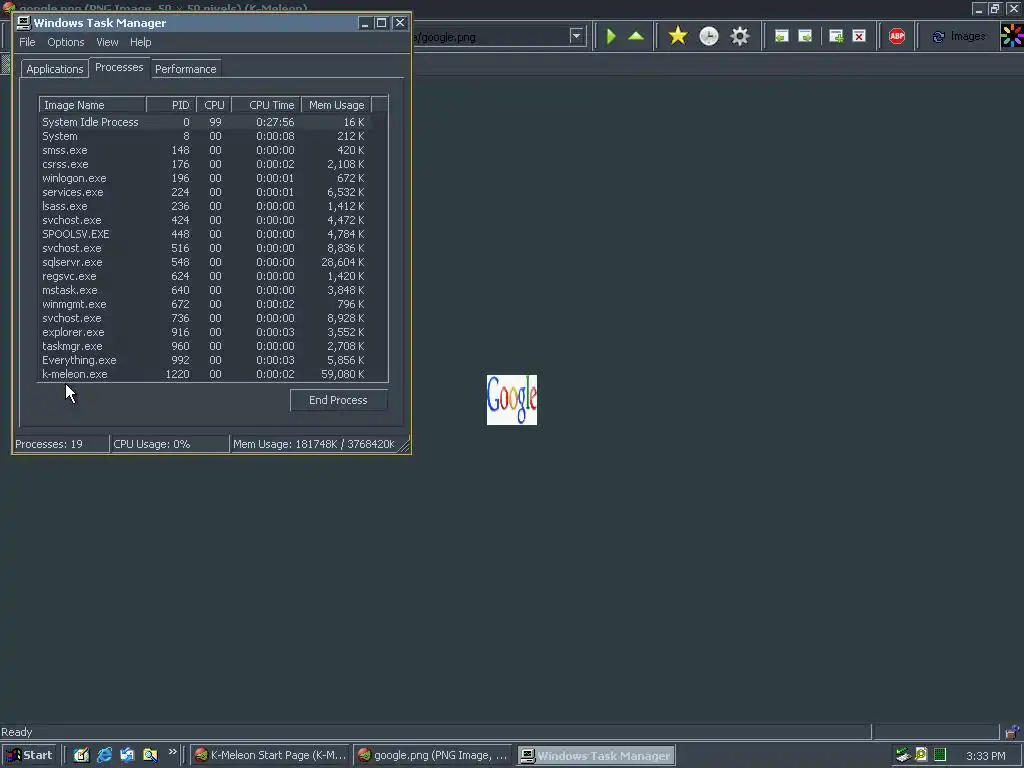
Task: Open the Help menu in Task Manager
Action: [x=140, y=42]
